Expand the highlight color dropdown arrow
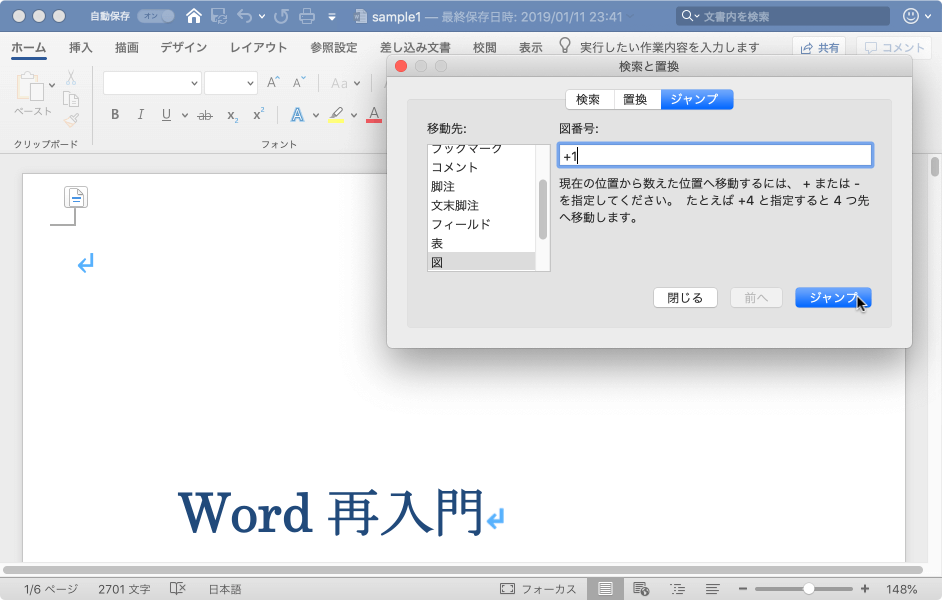 (354, 115)
